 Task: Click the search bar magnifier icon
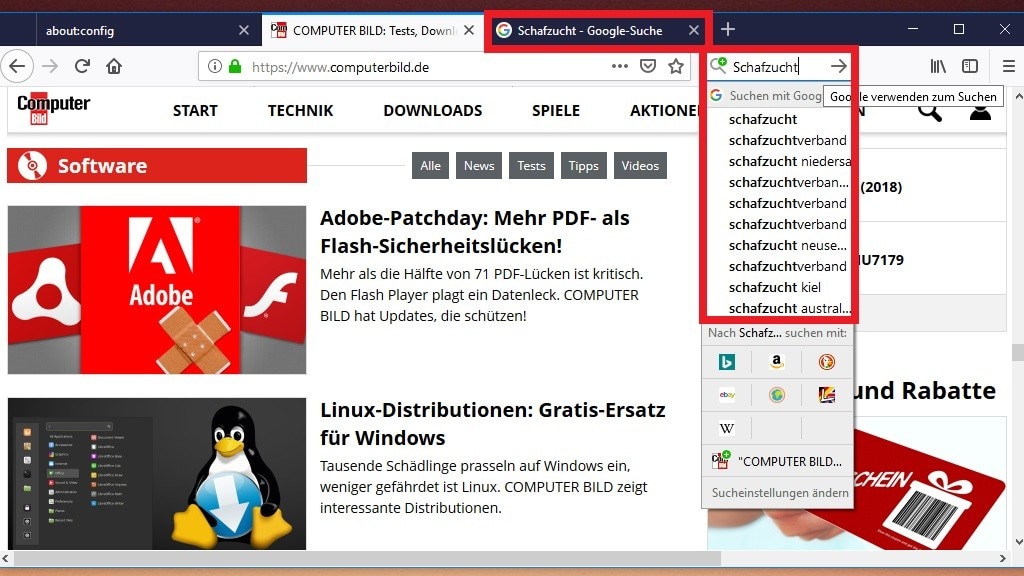[x=718, y=65]
